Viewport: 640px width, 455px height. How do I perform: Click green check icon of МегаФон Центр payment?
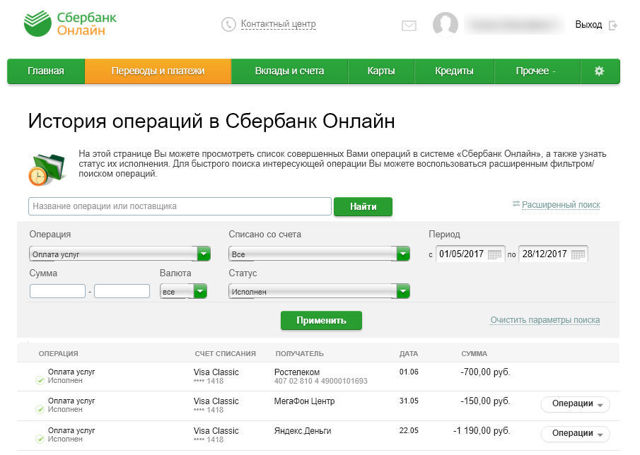pos(40,410)
